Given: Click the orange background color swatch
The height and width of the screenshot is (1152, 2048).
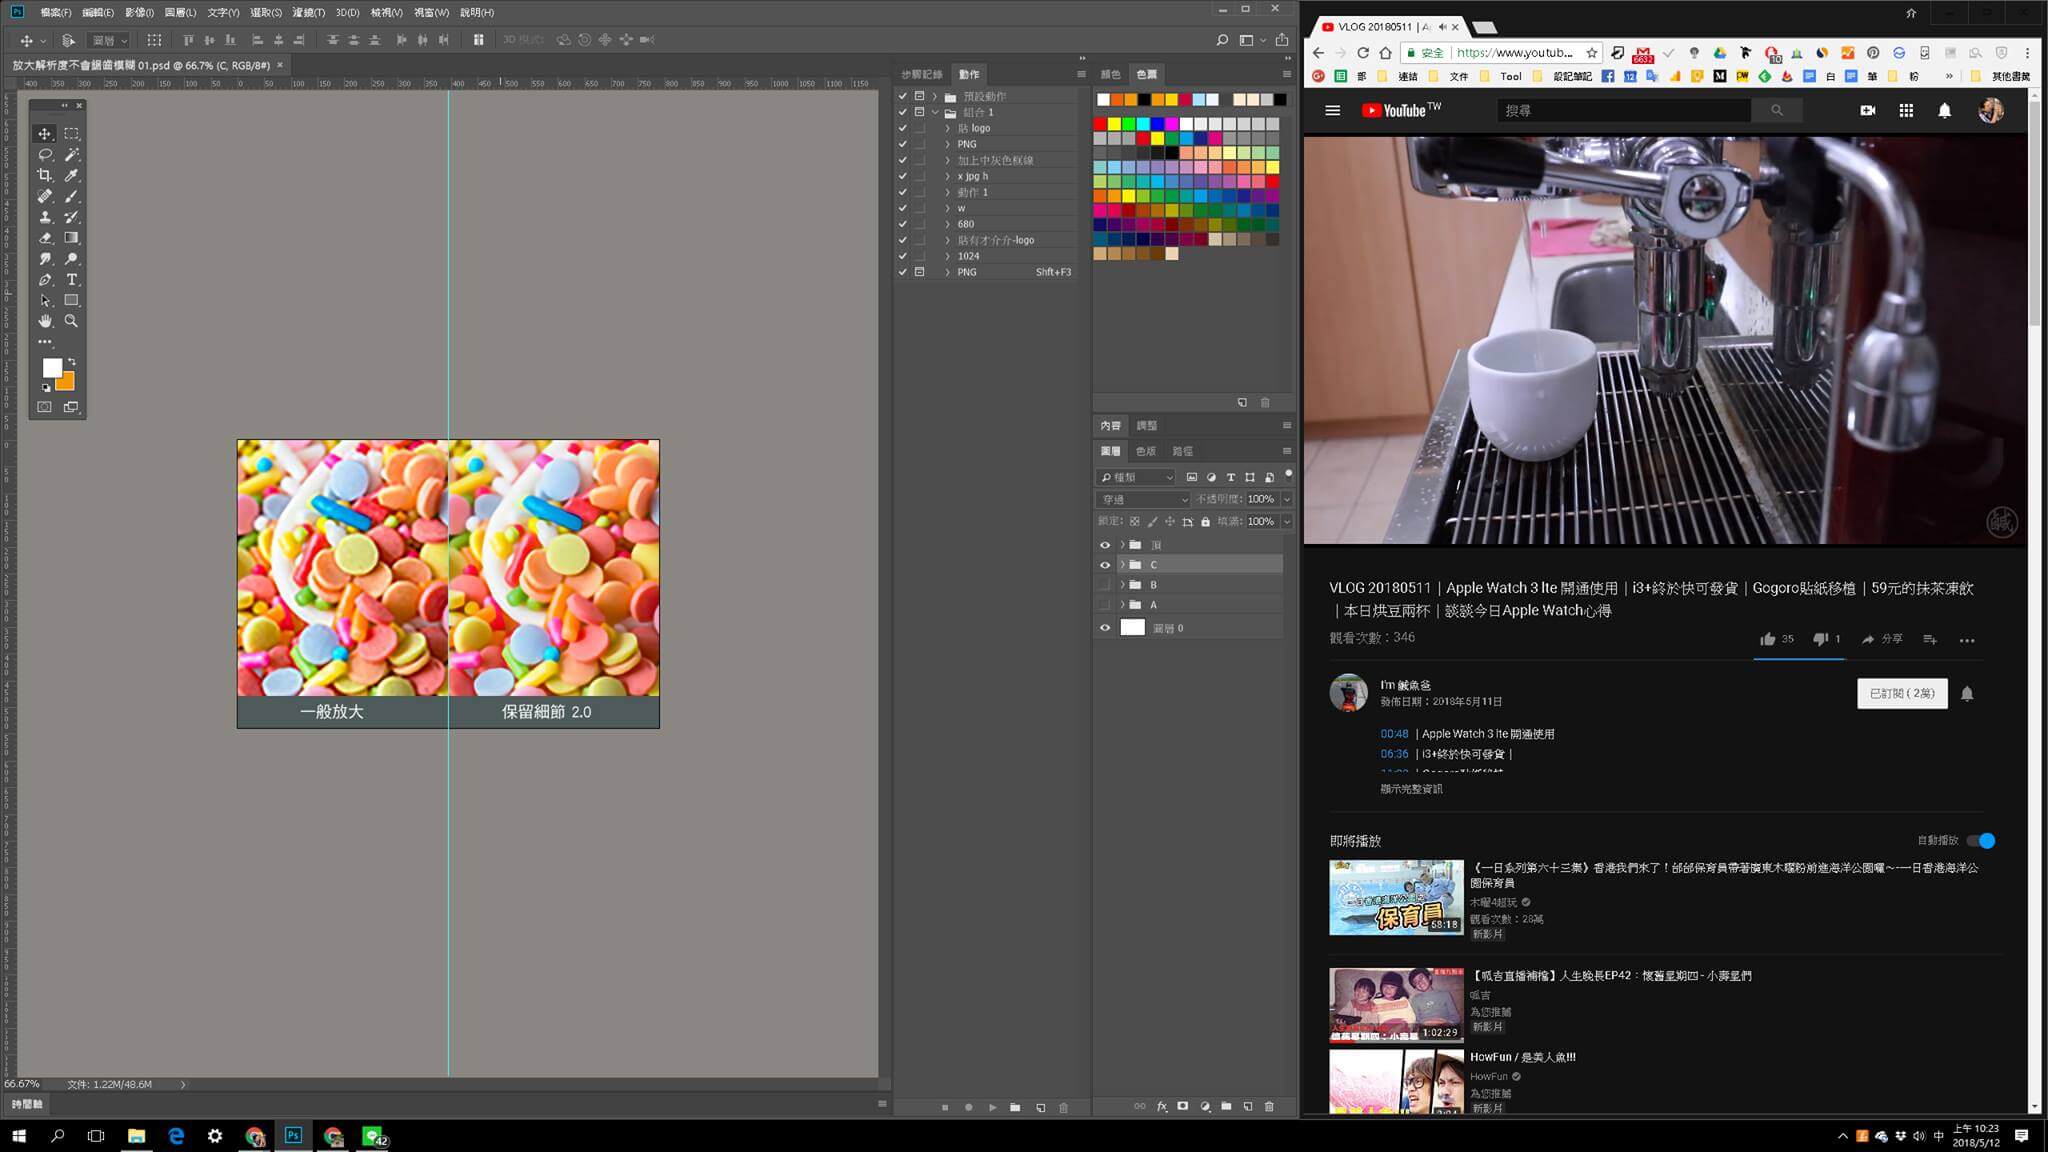Looking at the screenshot, I should [66, 382].
